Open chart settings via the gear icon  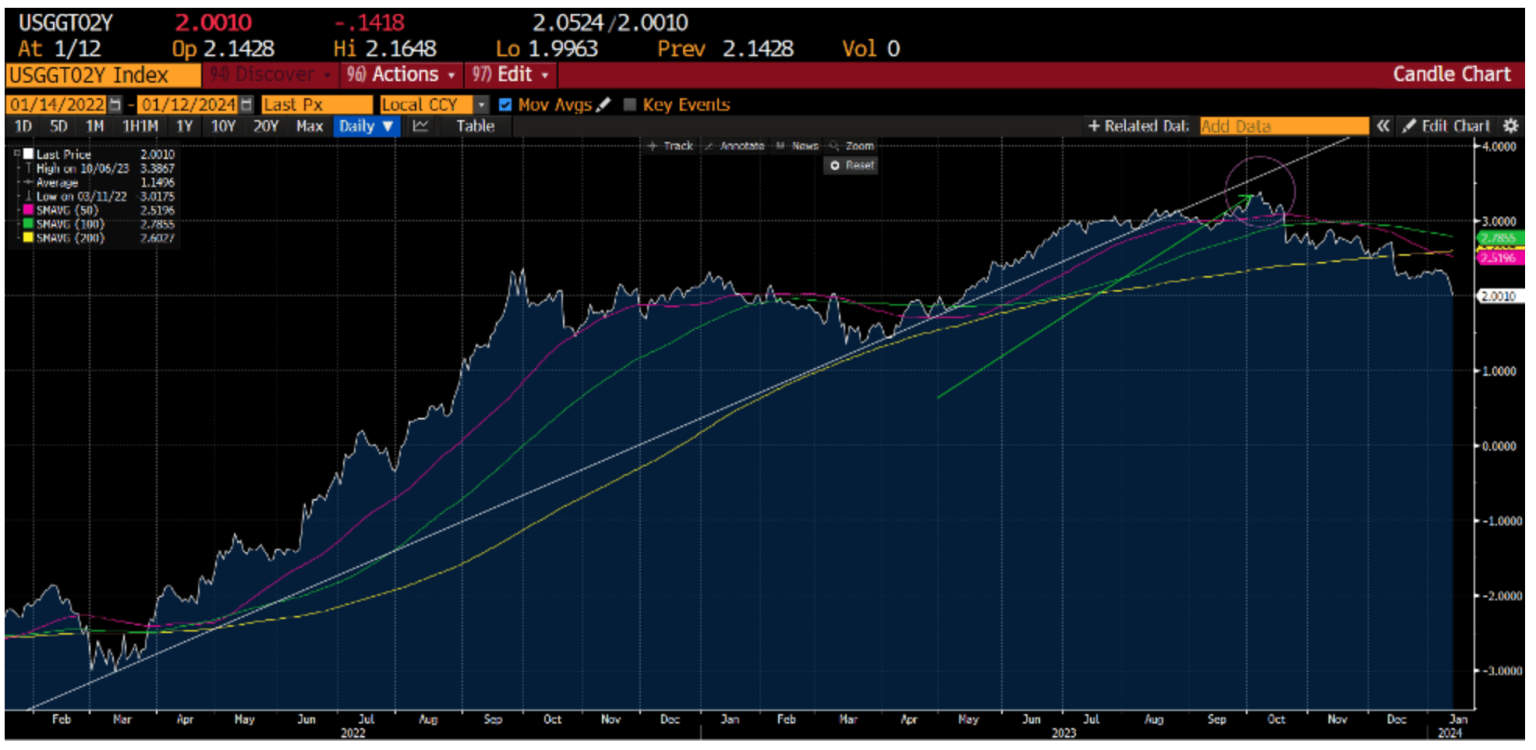[1512, 126]
